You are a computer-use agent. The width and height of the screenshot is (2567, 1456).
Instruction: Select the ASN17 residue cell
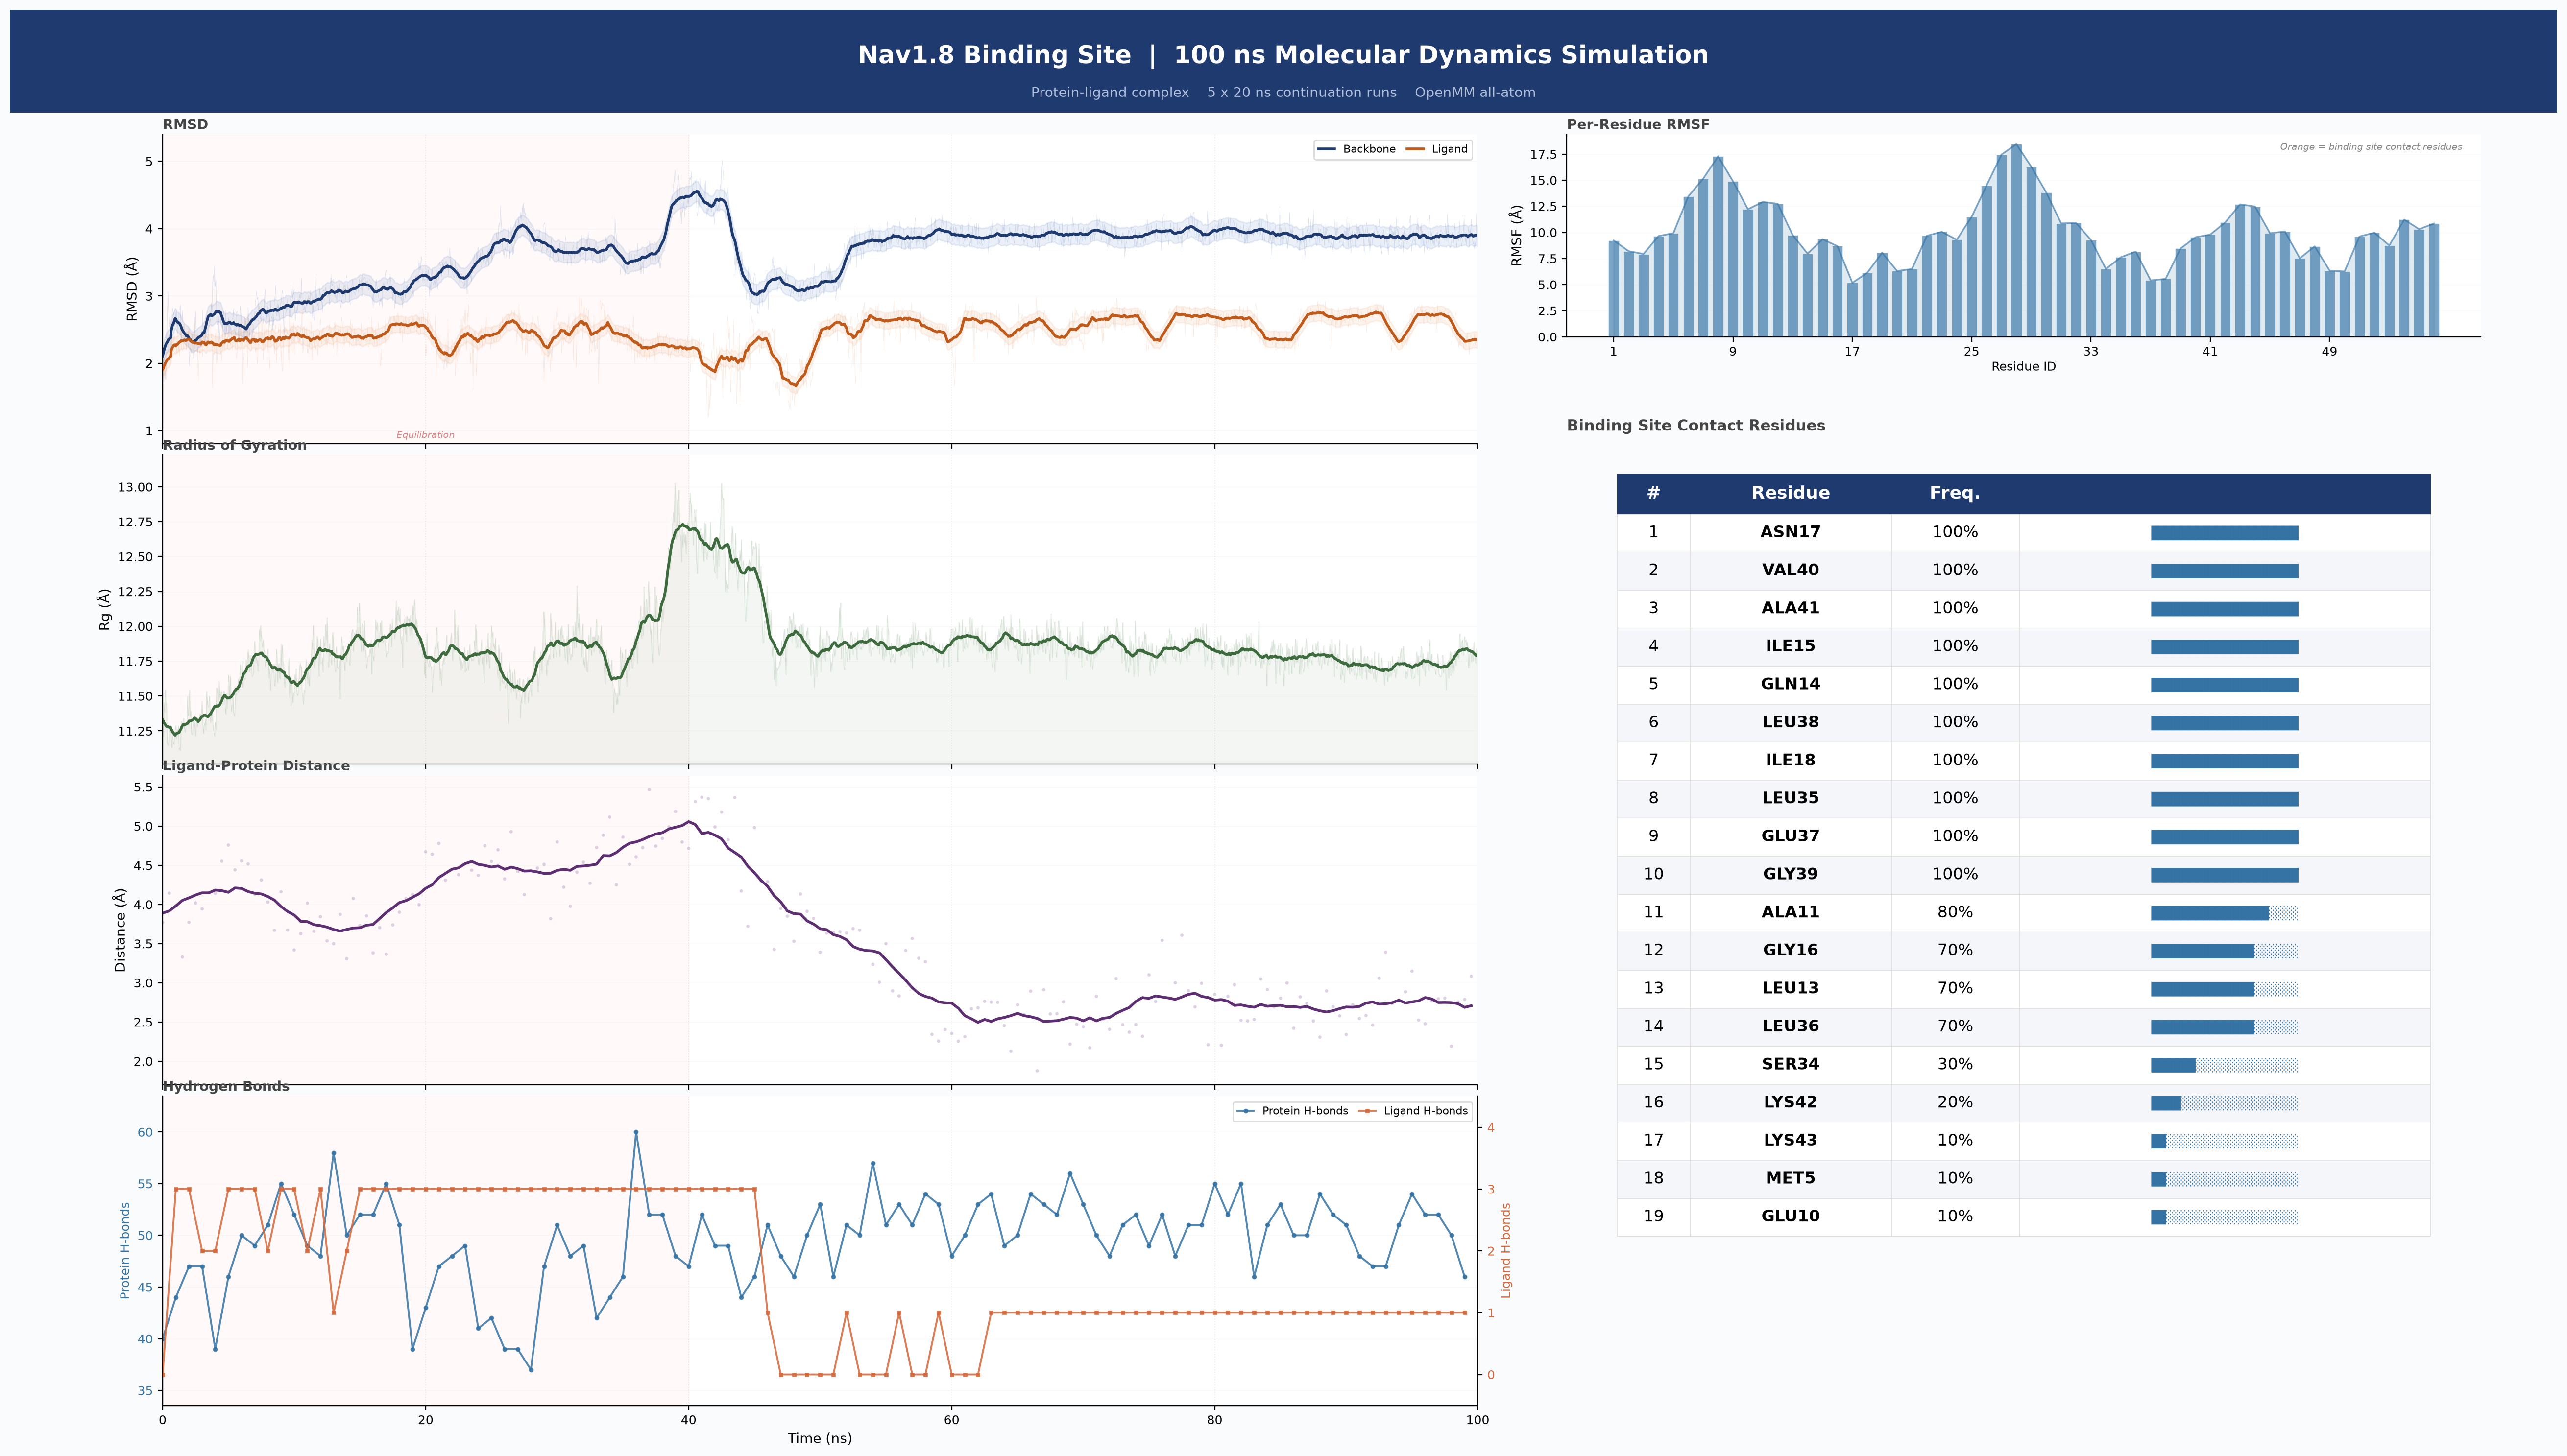point(1790,532)
